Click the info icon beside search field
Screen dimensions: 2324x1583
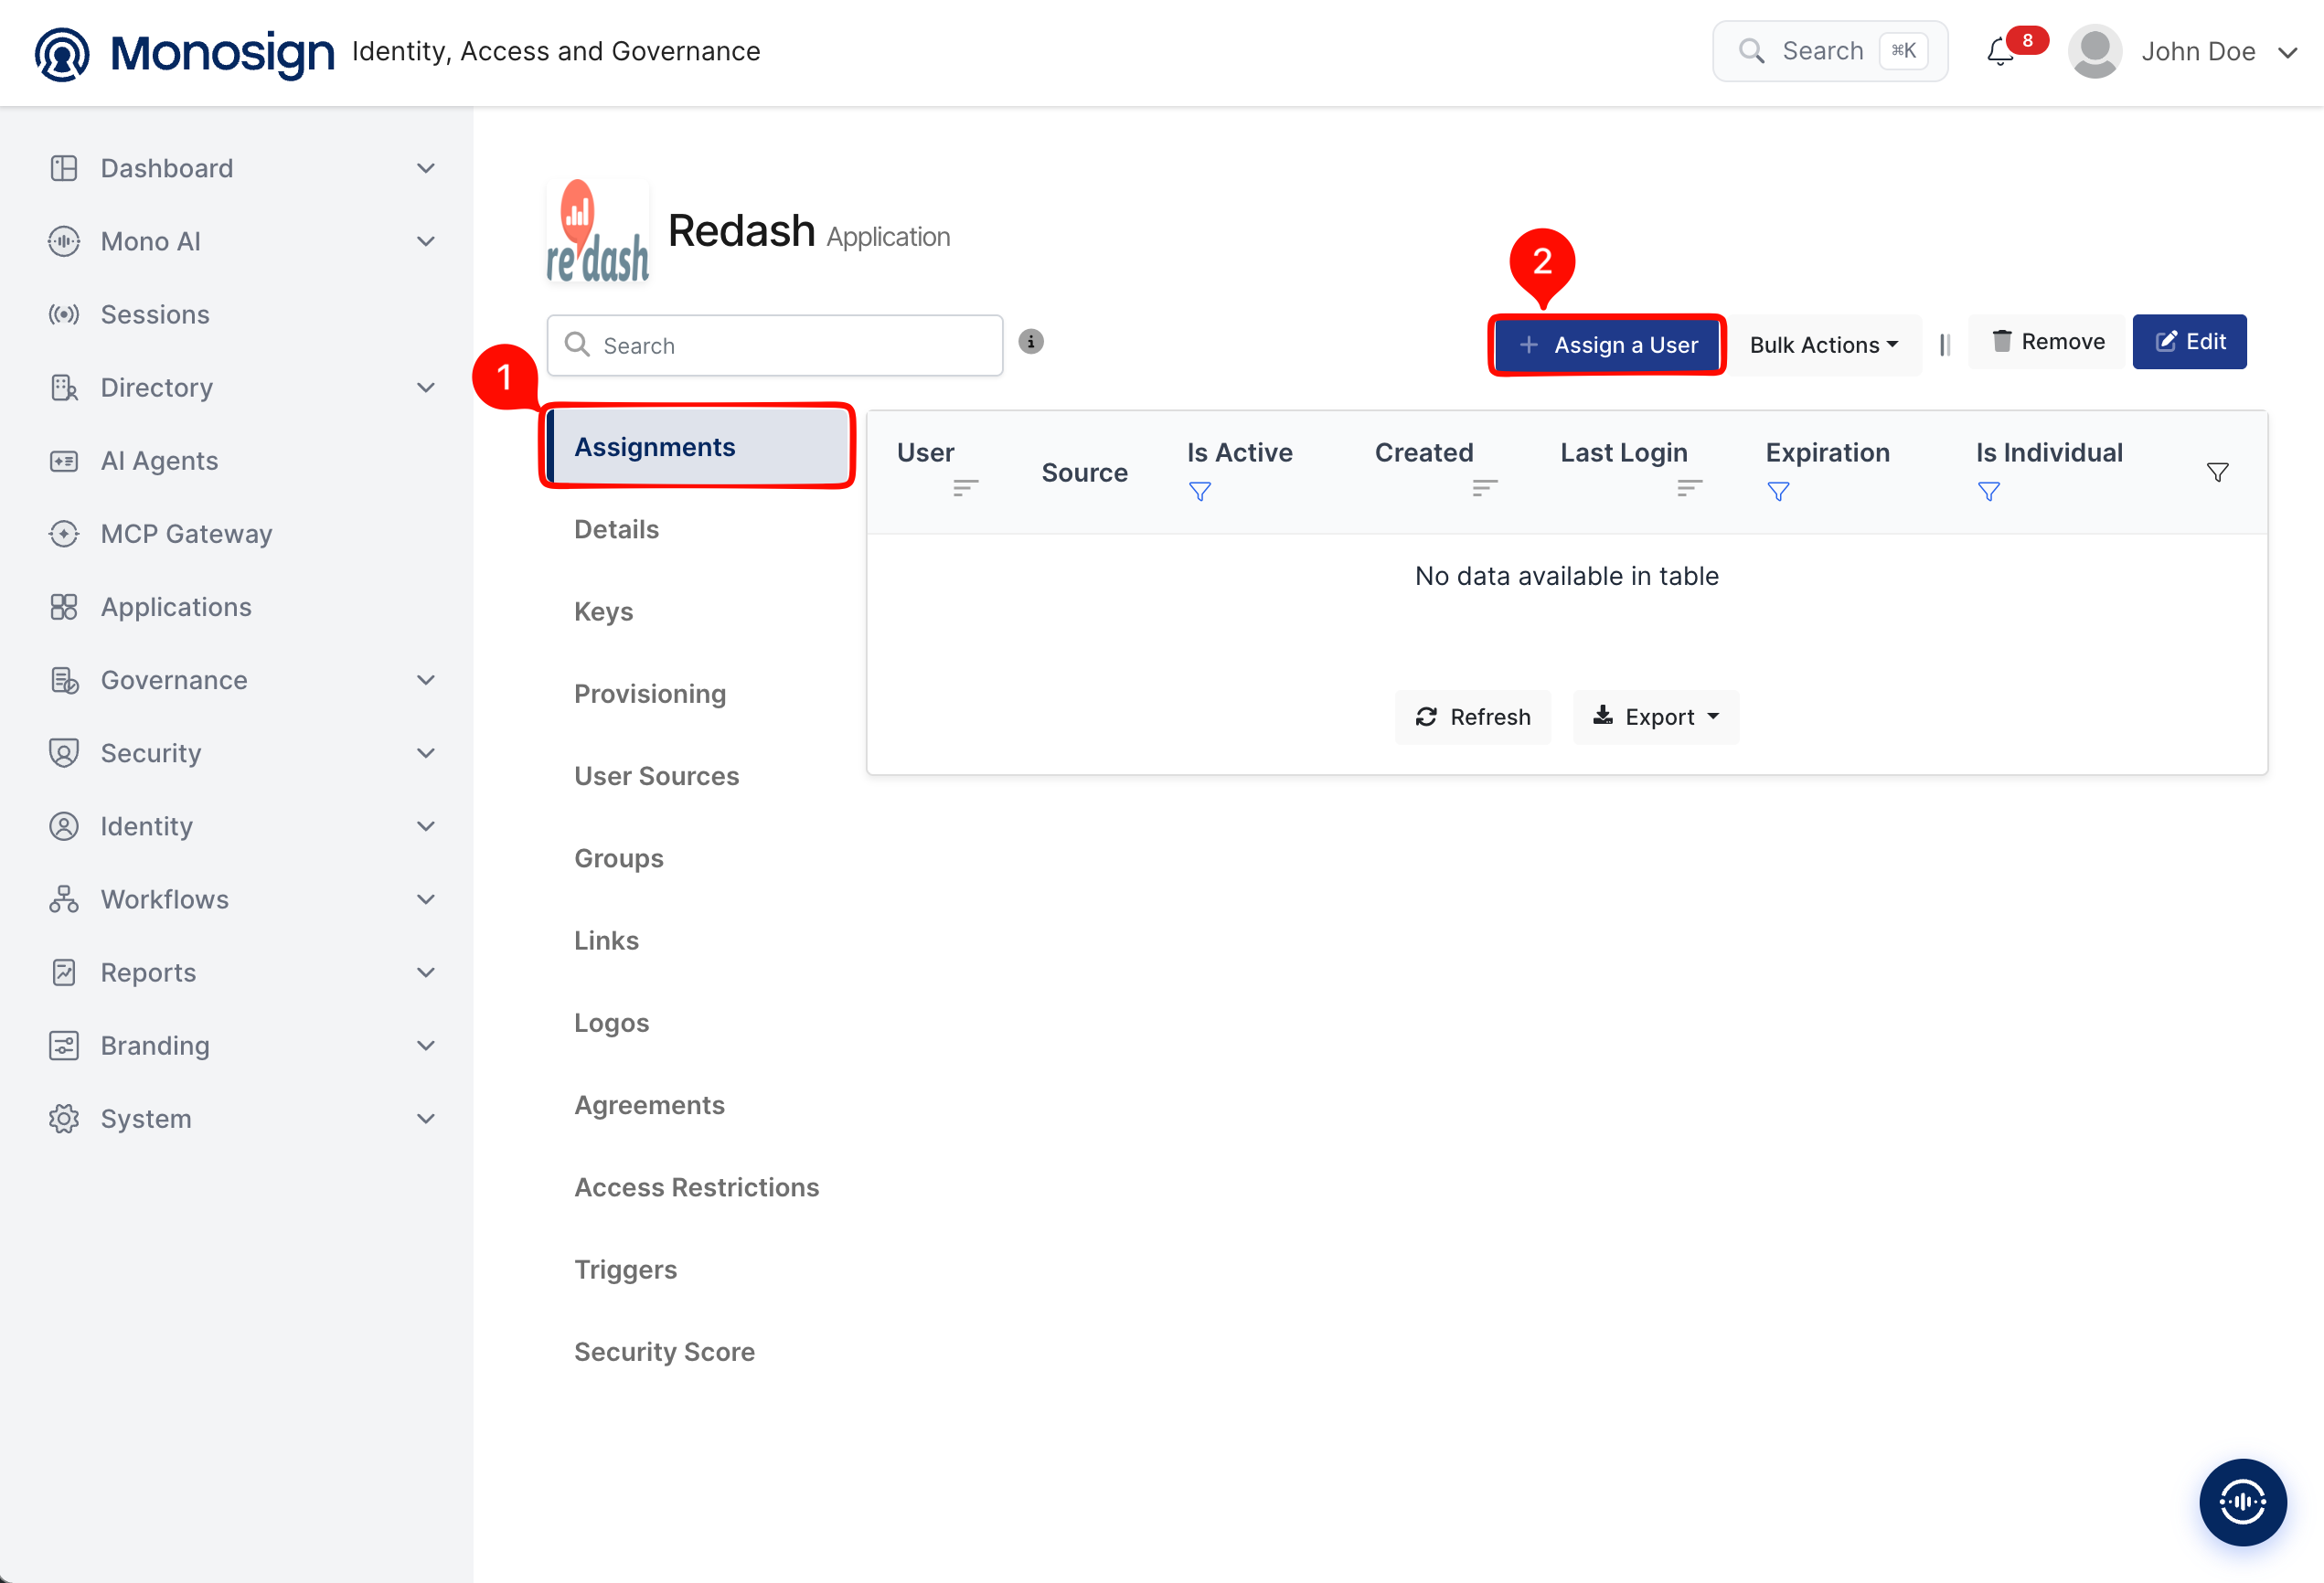pyautogui.click(x=1030, y=342)
